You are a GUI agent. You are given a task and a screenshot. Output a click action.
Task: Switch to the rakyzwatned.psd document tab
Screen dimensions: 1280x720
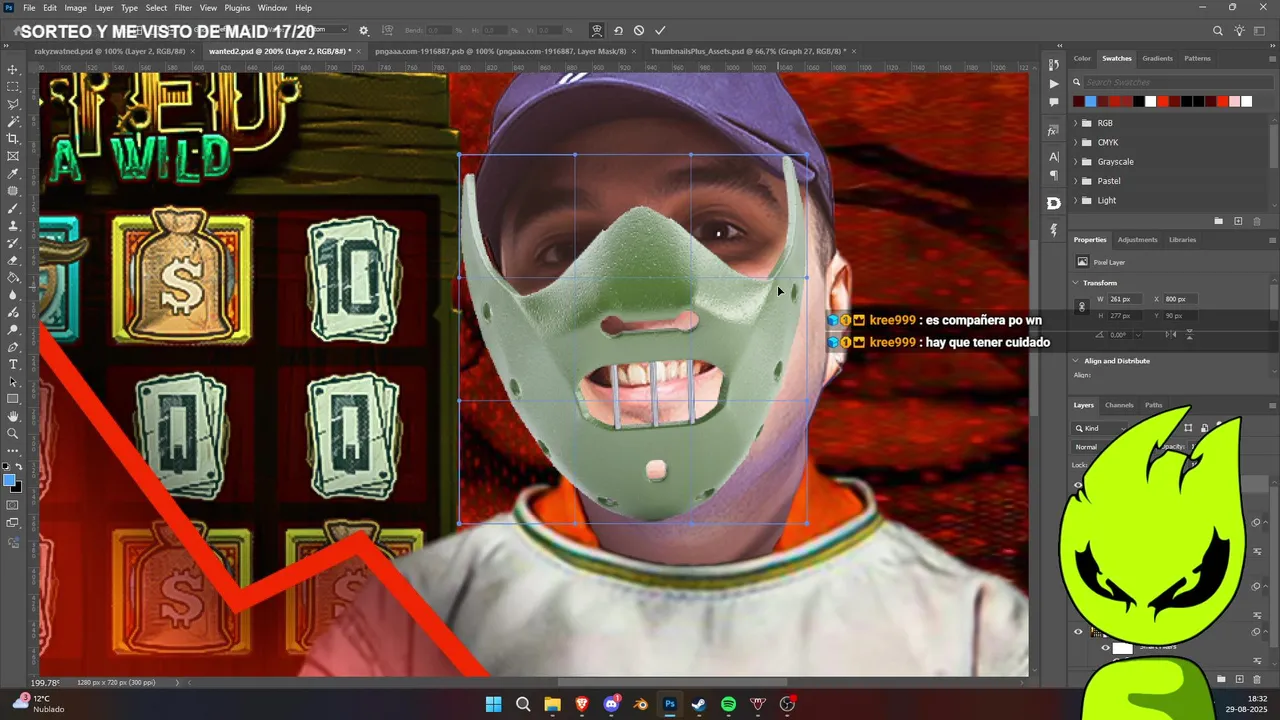tap(112, 51)
